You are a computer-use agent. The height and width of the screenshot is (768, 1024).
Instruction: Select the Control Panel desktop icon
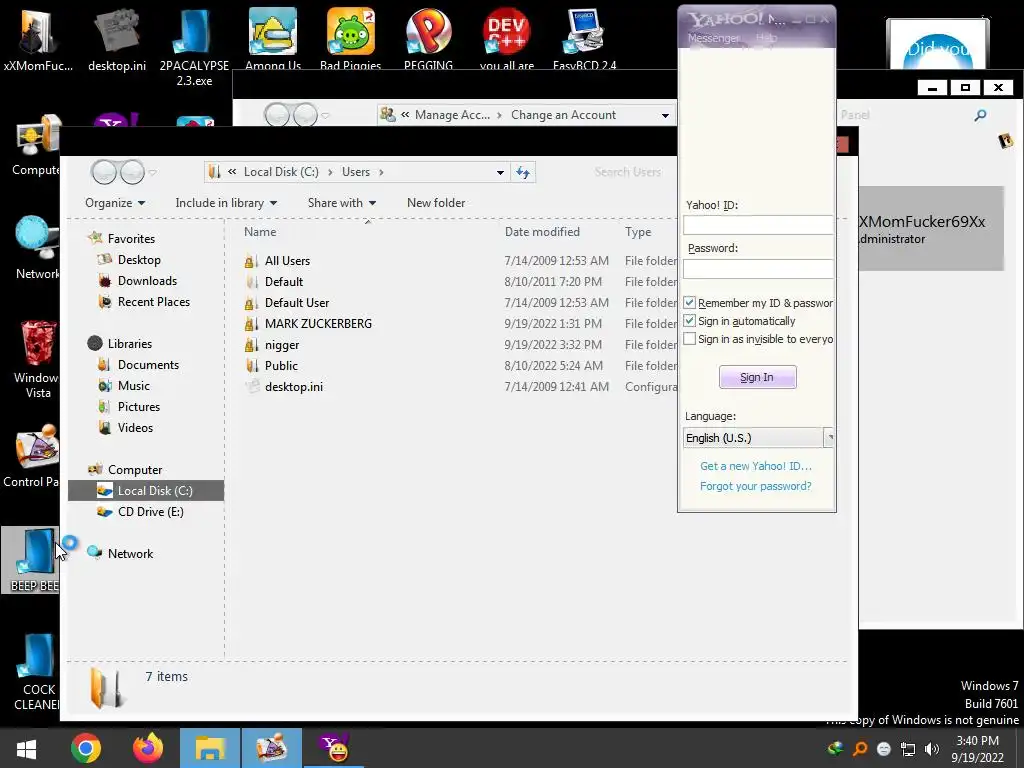click(x=31, y=456)
